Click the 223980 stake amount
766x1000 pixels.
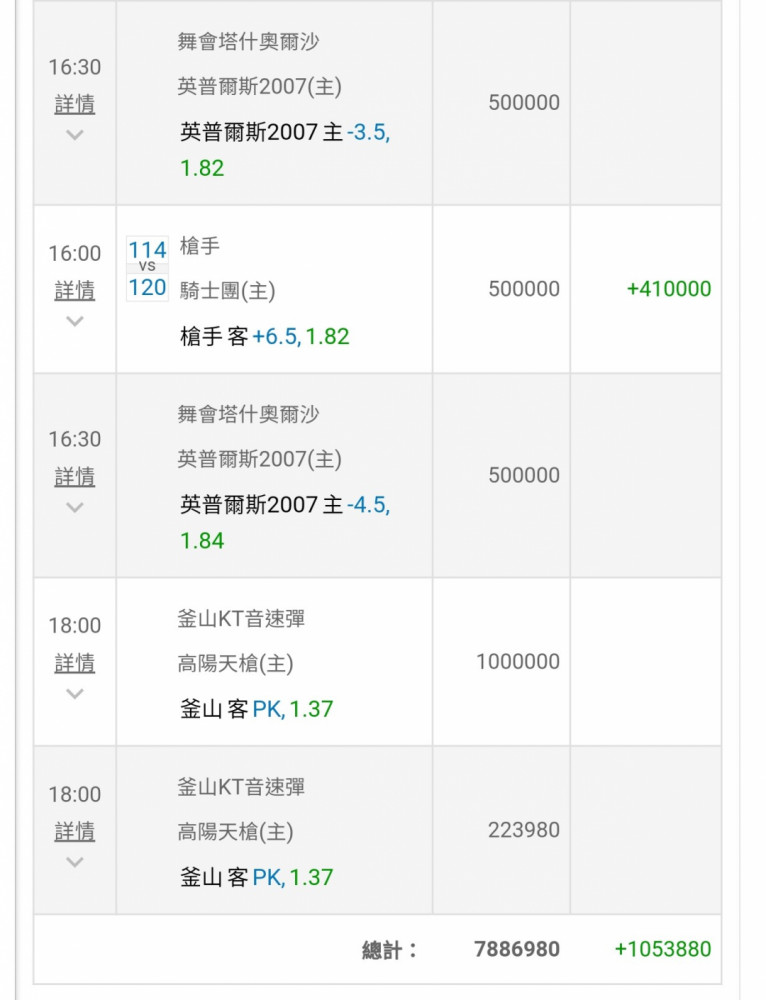tap(524, 830)
